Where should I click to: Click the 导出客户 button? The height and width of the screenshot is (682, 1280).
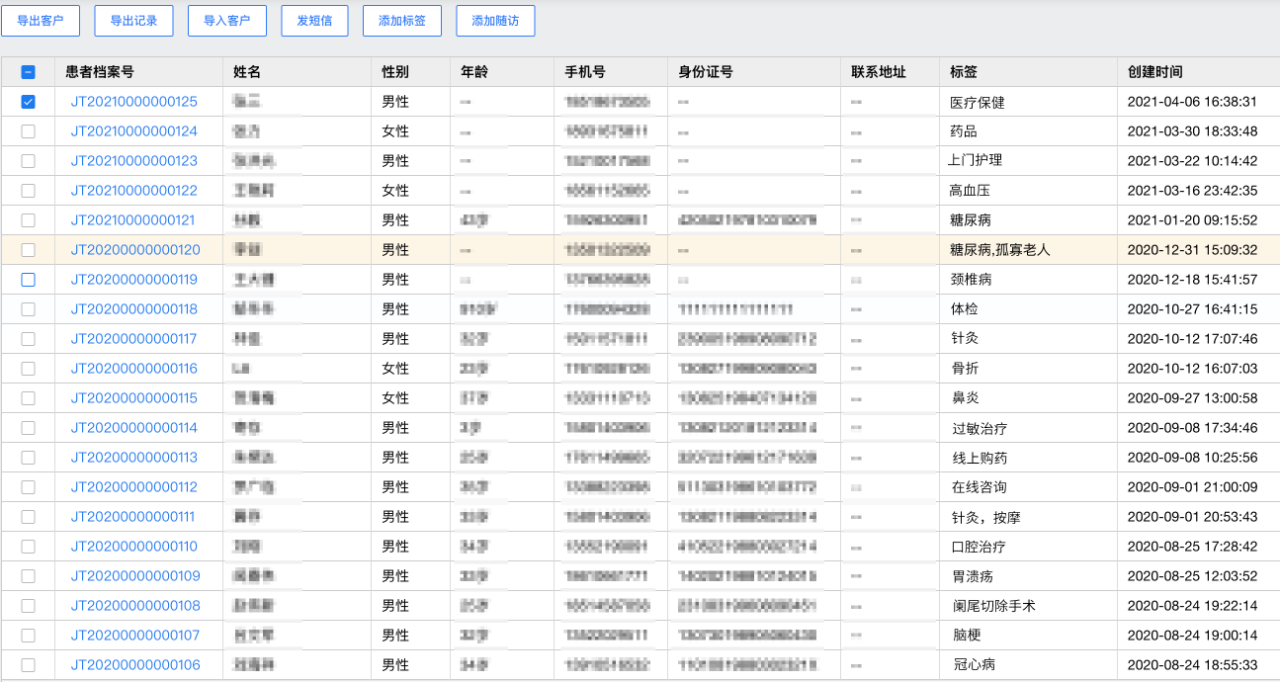(41, 21)
